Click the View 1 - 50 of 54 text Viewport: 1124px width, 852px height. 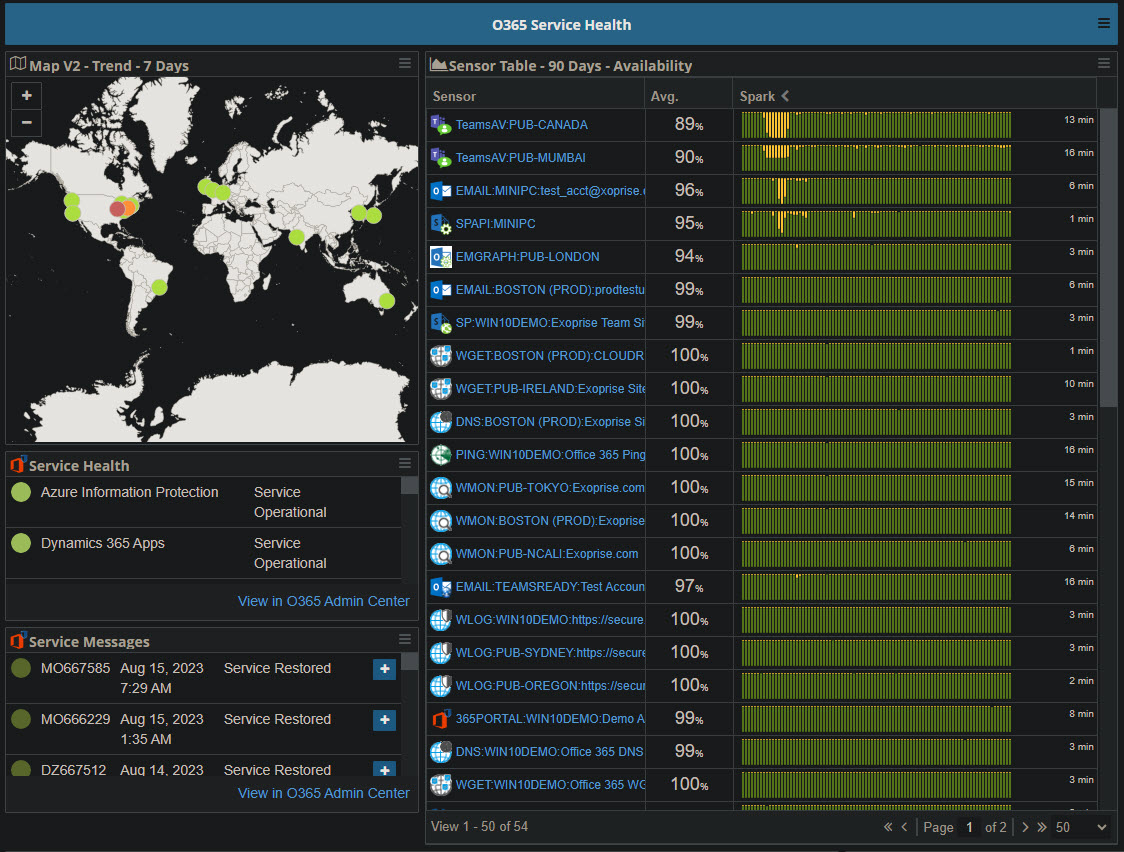coord(479,827)
